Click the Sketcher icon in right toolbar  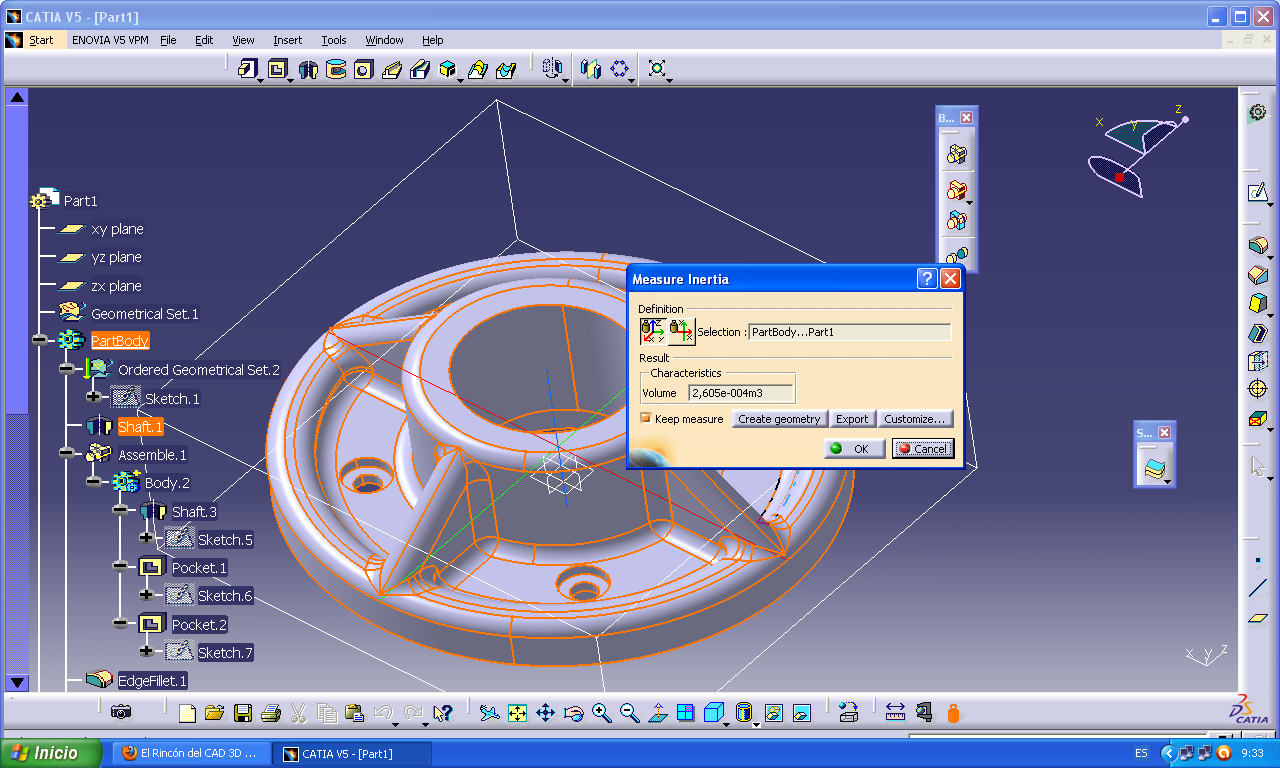coord(1257,192)
